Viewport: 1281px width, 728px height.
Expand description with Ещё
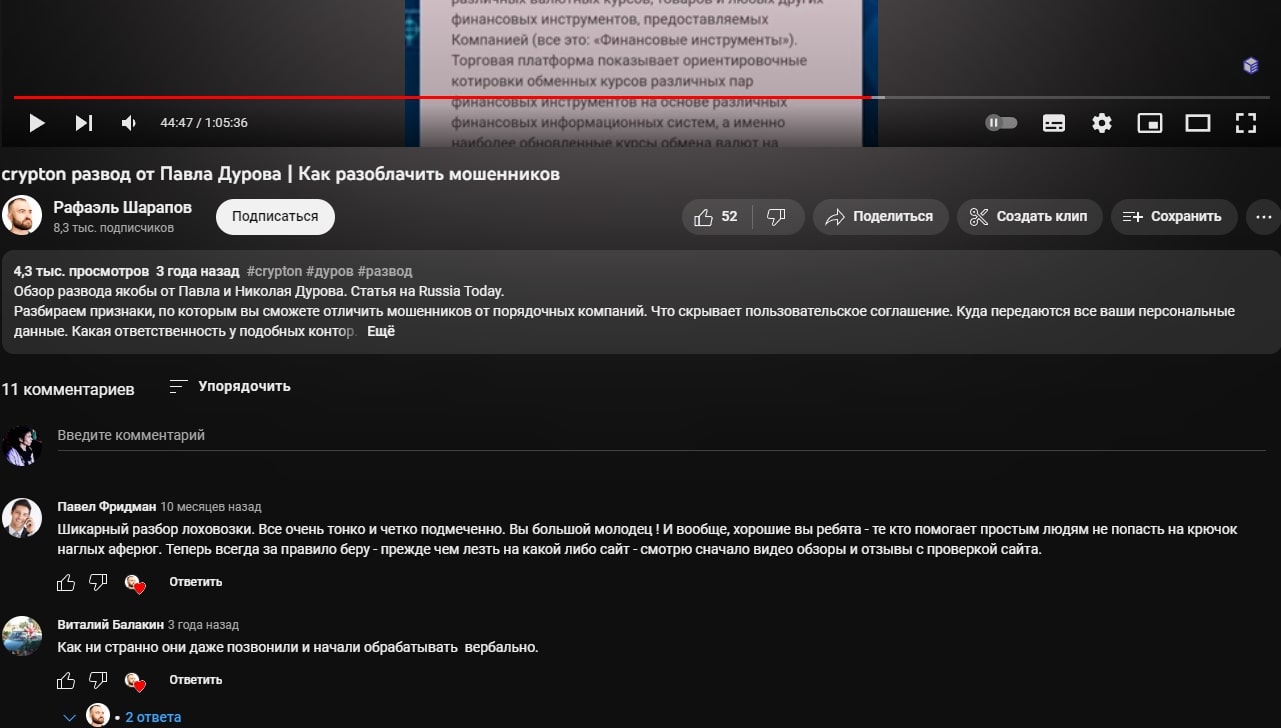[x=381, y=331]
